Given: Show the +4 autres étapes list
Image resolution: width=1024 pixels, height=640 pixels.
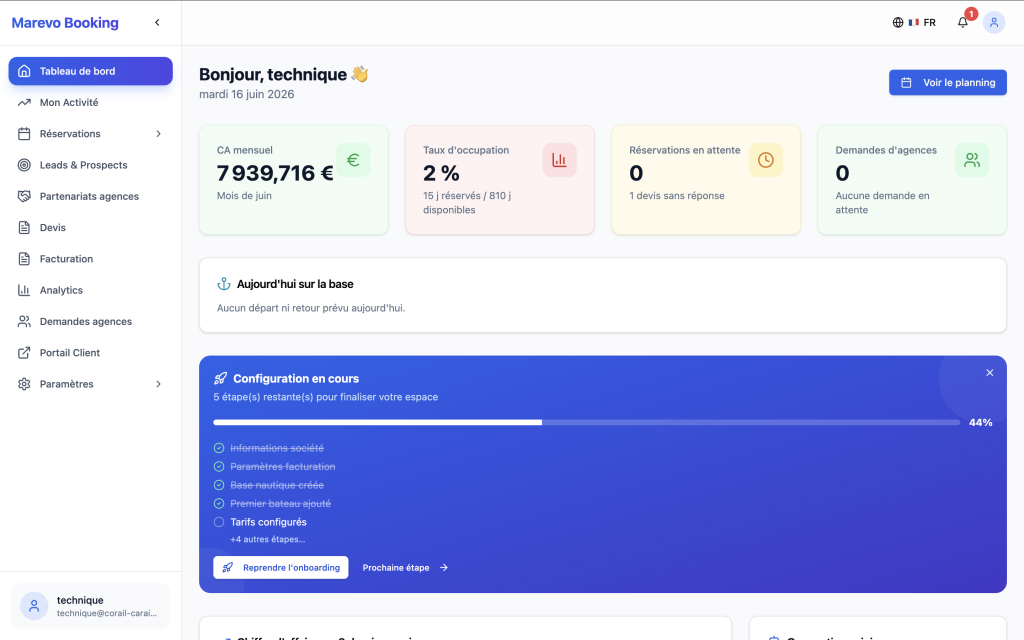Looking at the screenshot, I should pos(268,539).
